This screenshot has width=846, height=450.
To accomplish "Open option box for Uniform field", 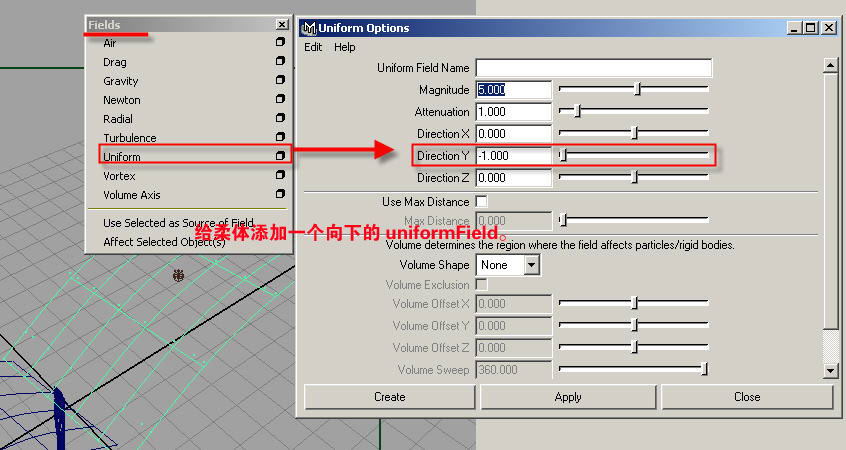I will pos(280,155).
